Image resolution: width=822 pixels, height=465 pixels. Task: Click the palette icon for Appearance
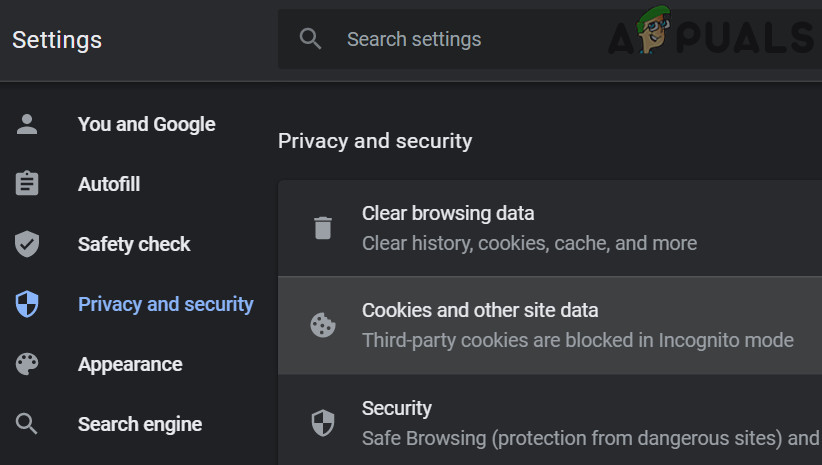[27, 364]
